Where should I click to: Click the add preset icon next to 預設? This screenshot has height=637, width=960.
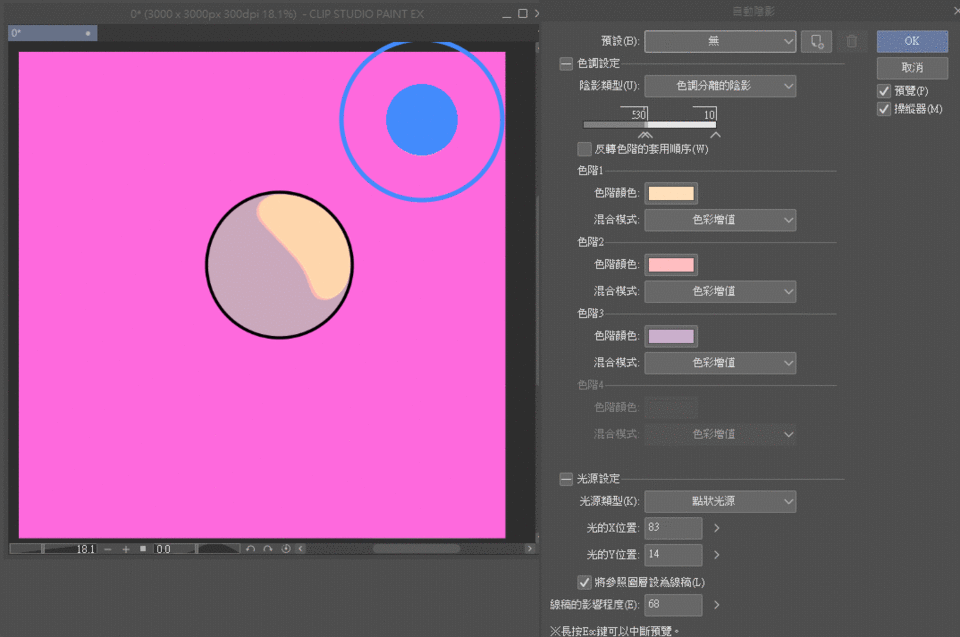click(816, 42)
